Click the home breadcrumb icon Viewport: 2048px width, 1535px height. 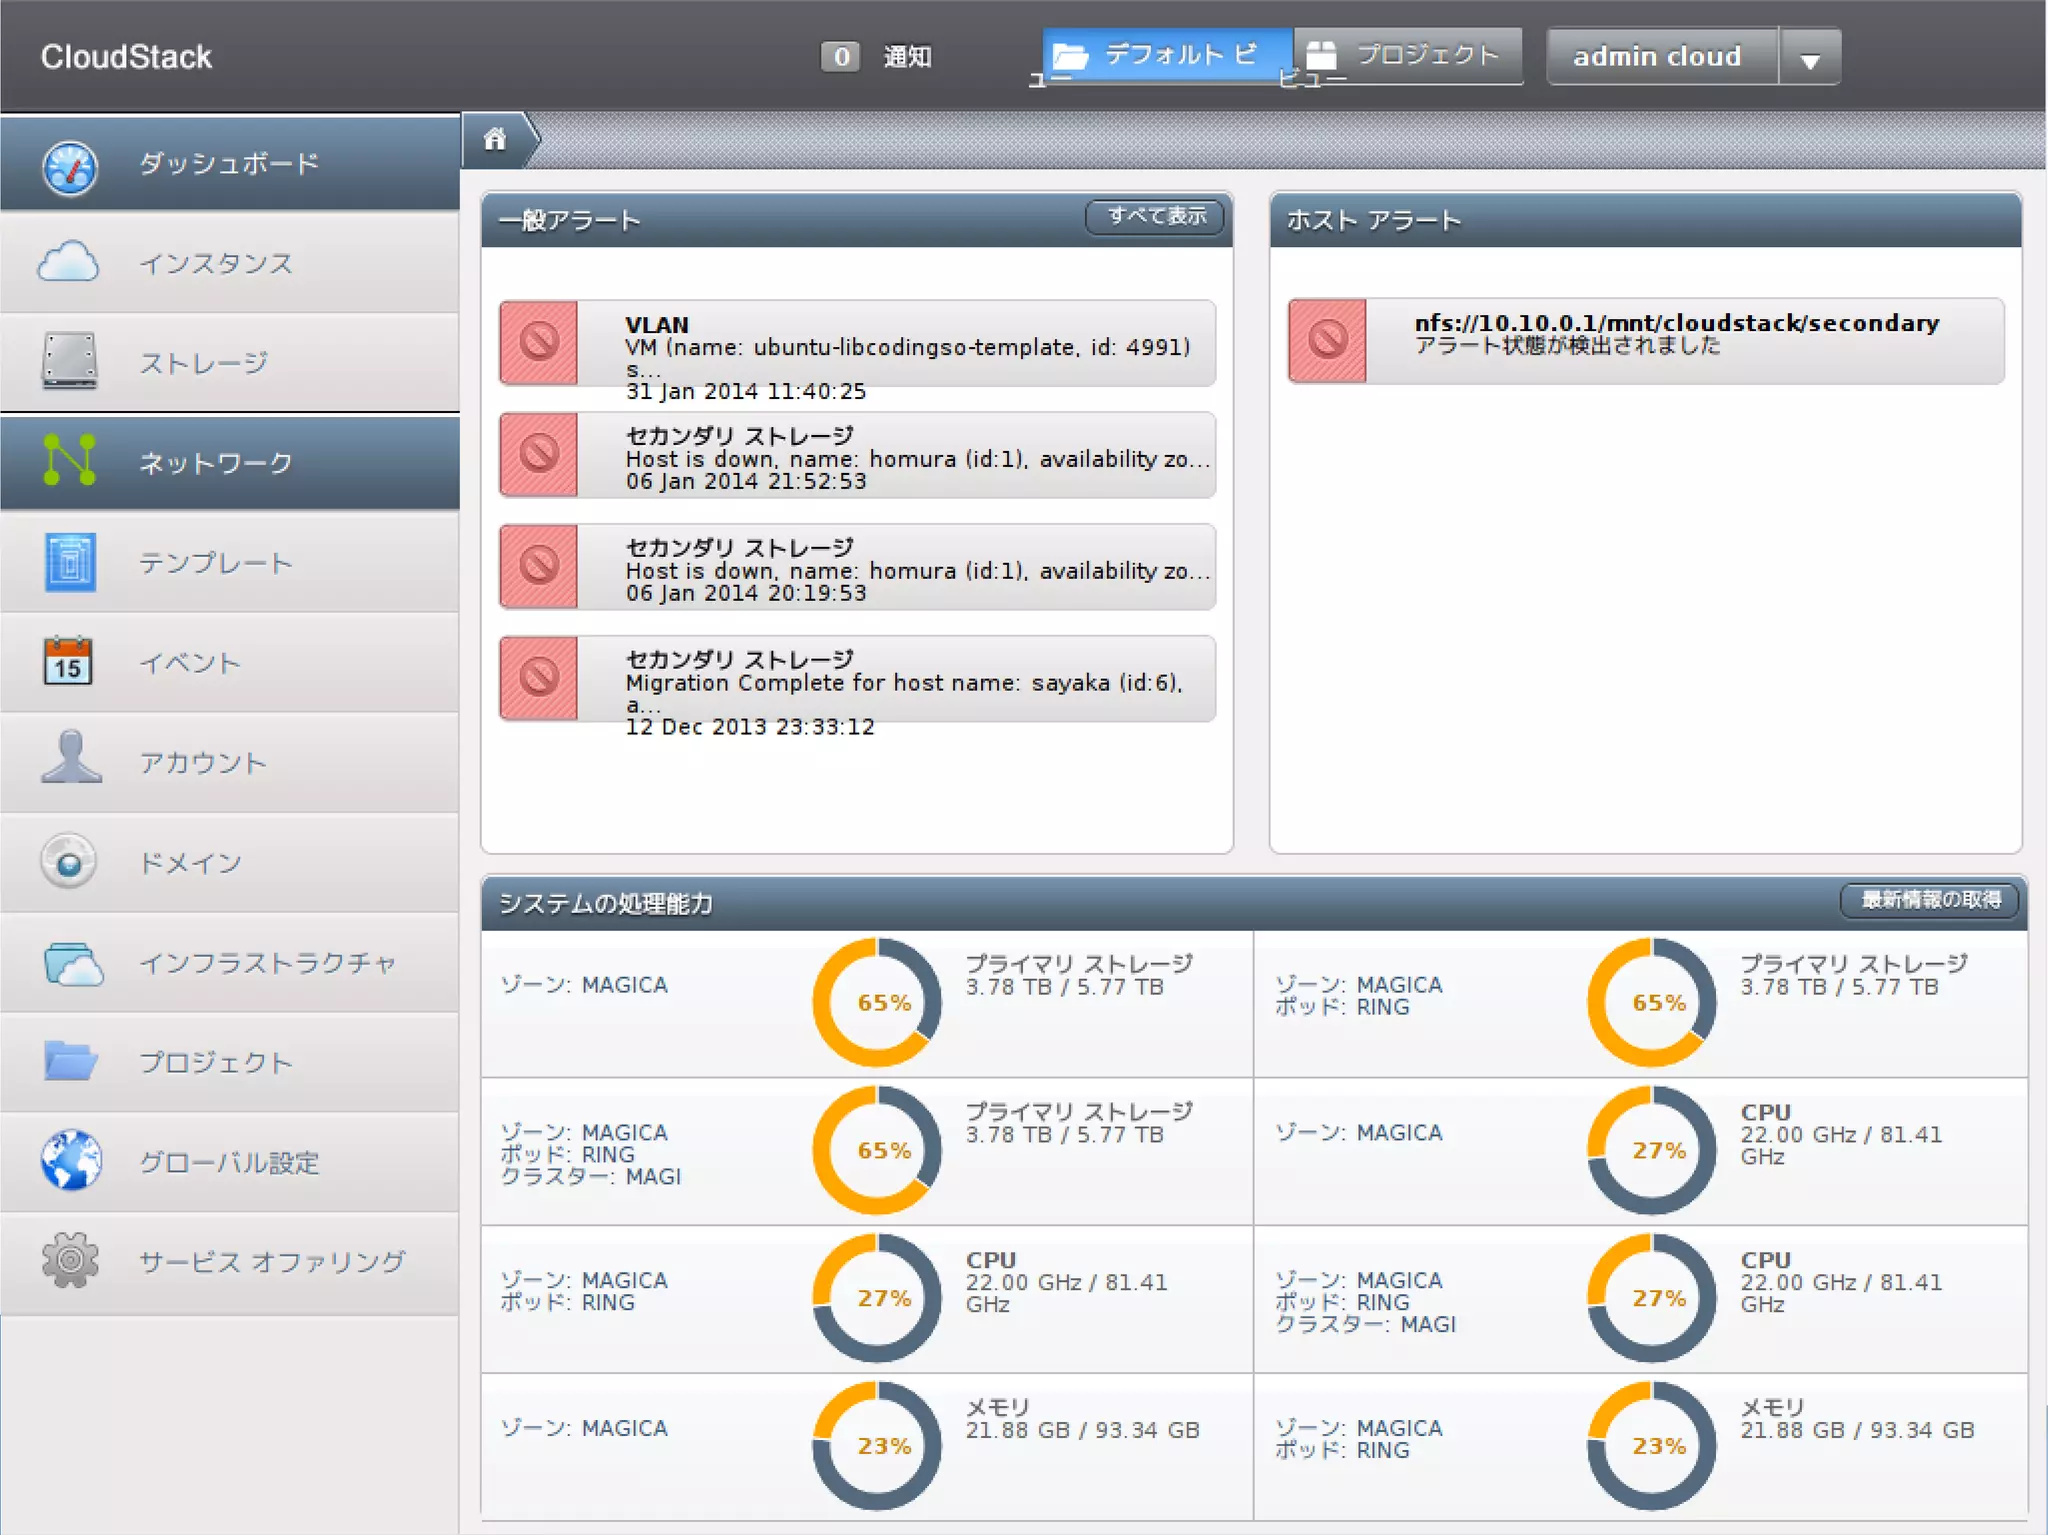click(x=495, y=139)
